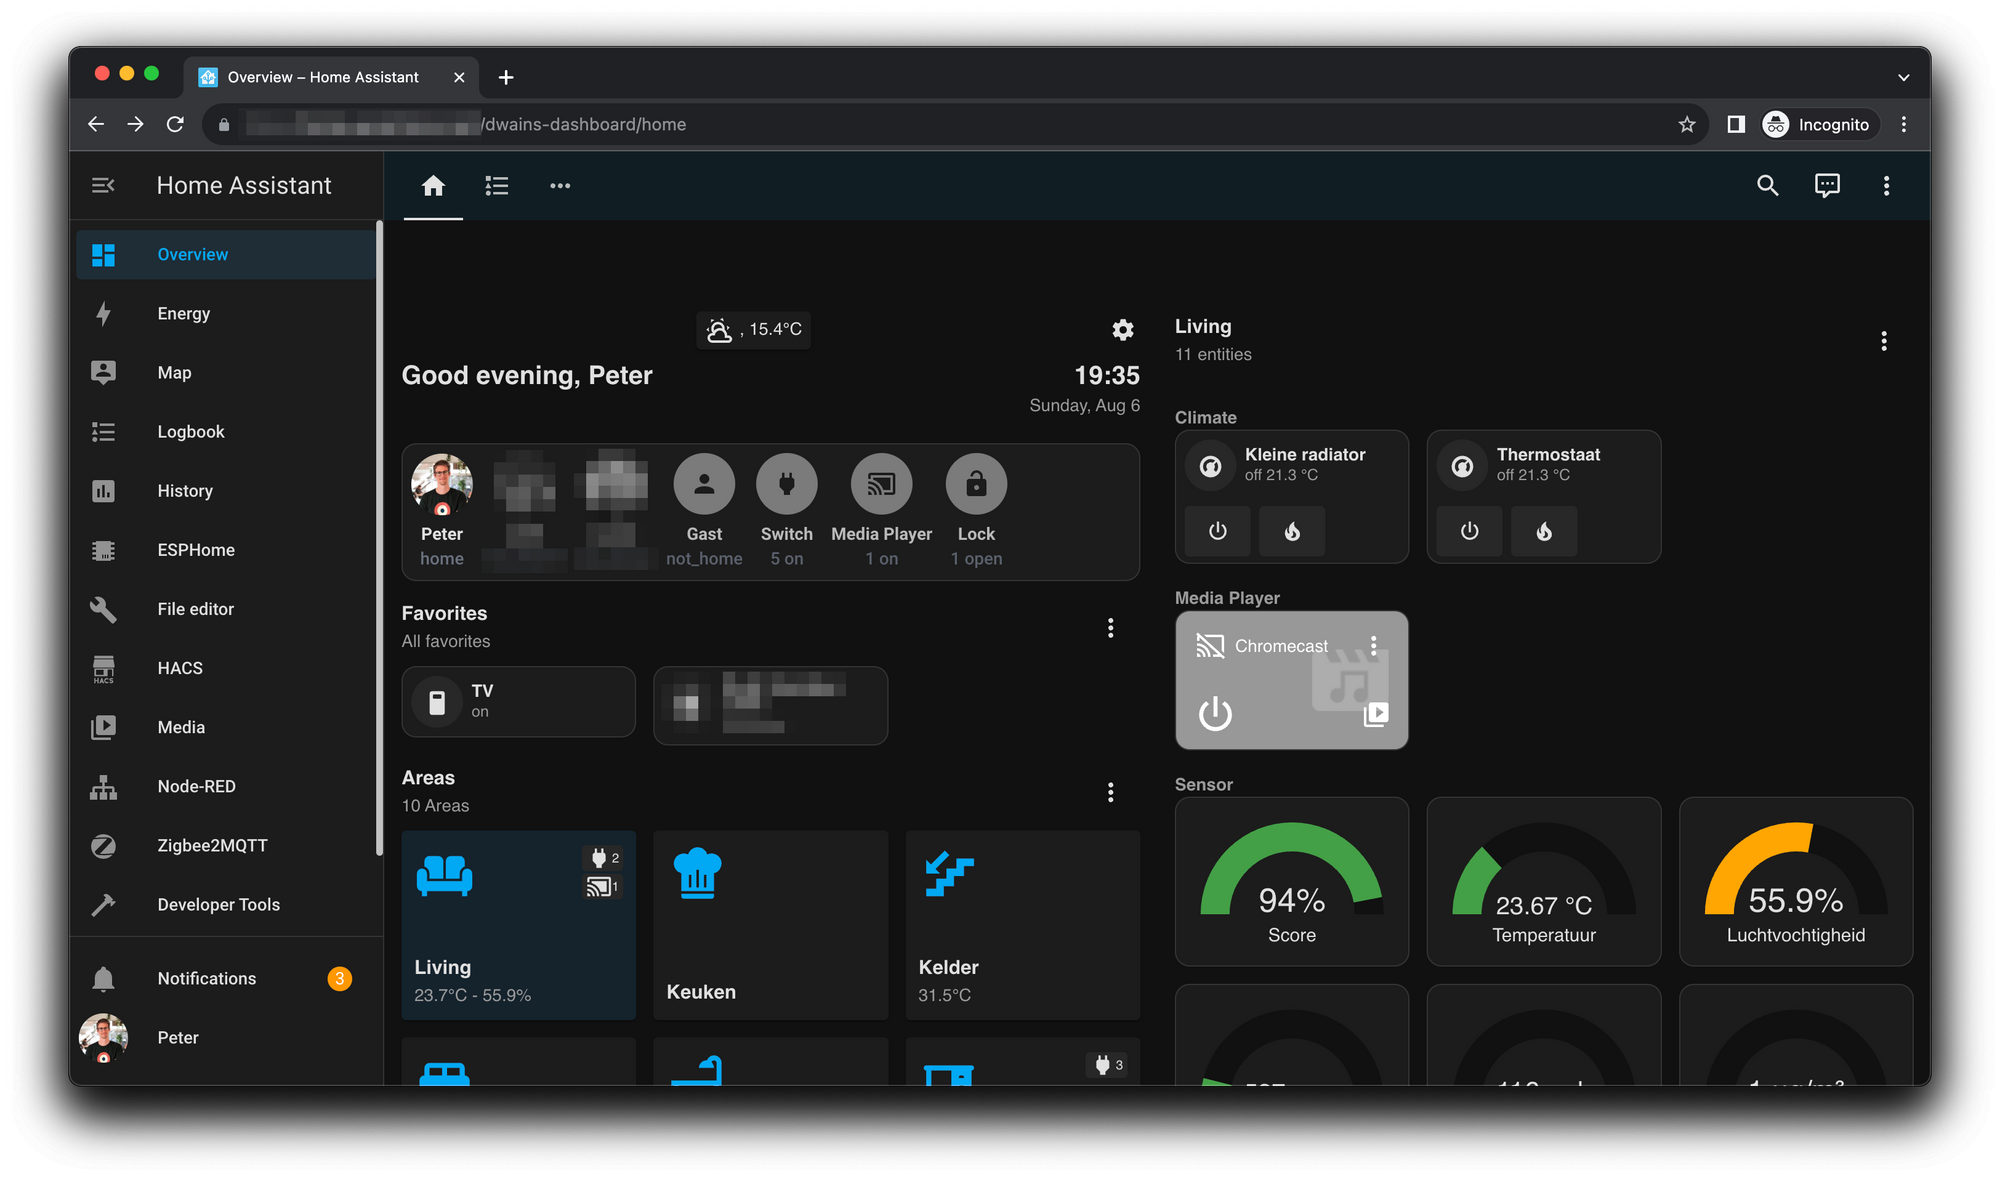
Task: Click Notifications with badge
Action: pos(207,978)
